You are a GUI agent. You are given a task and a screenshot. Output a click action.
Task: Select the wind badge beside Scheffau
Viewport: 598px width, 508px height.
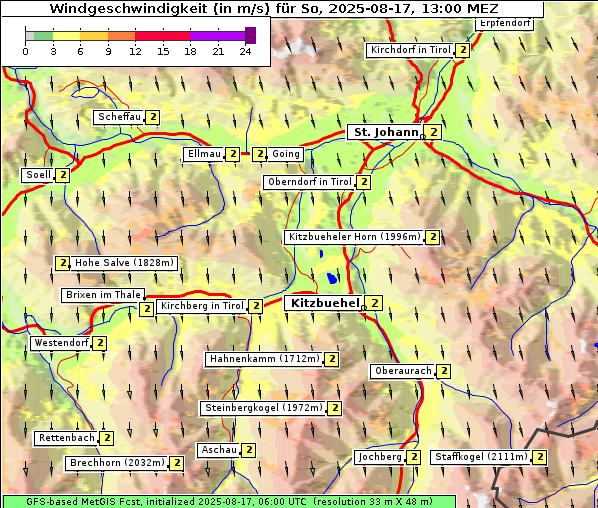pyautogui.click(x=153, y=117)
